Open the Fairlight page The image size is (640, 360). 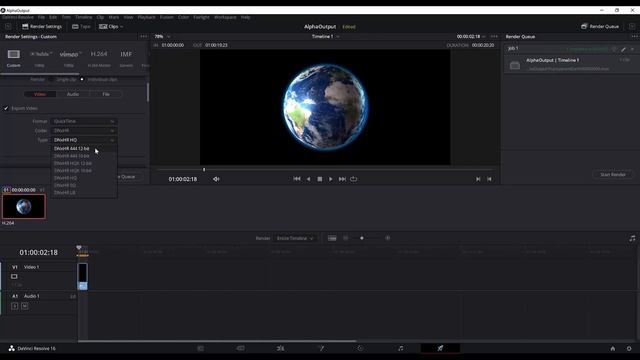[x=400, y=348]
